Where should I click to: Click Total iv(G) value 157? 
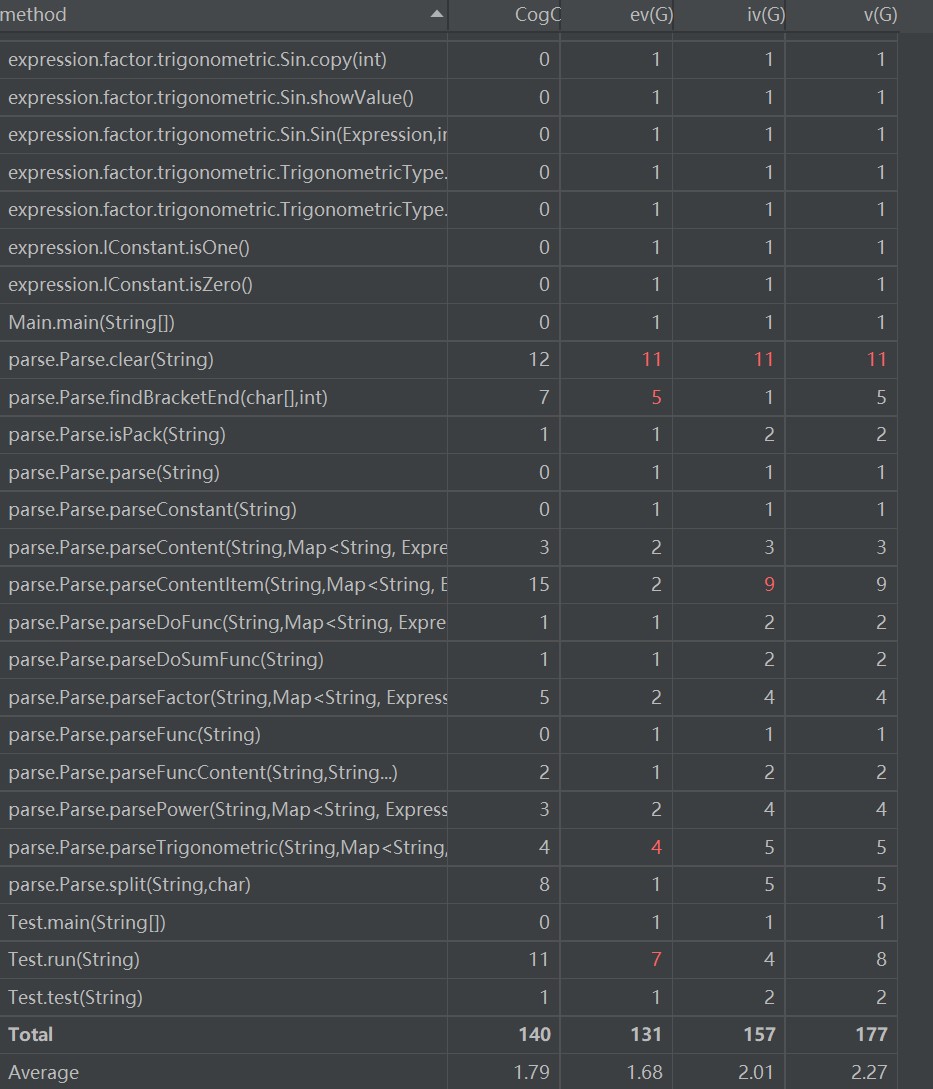coord(759,1035)
